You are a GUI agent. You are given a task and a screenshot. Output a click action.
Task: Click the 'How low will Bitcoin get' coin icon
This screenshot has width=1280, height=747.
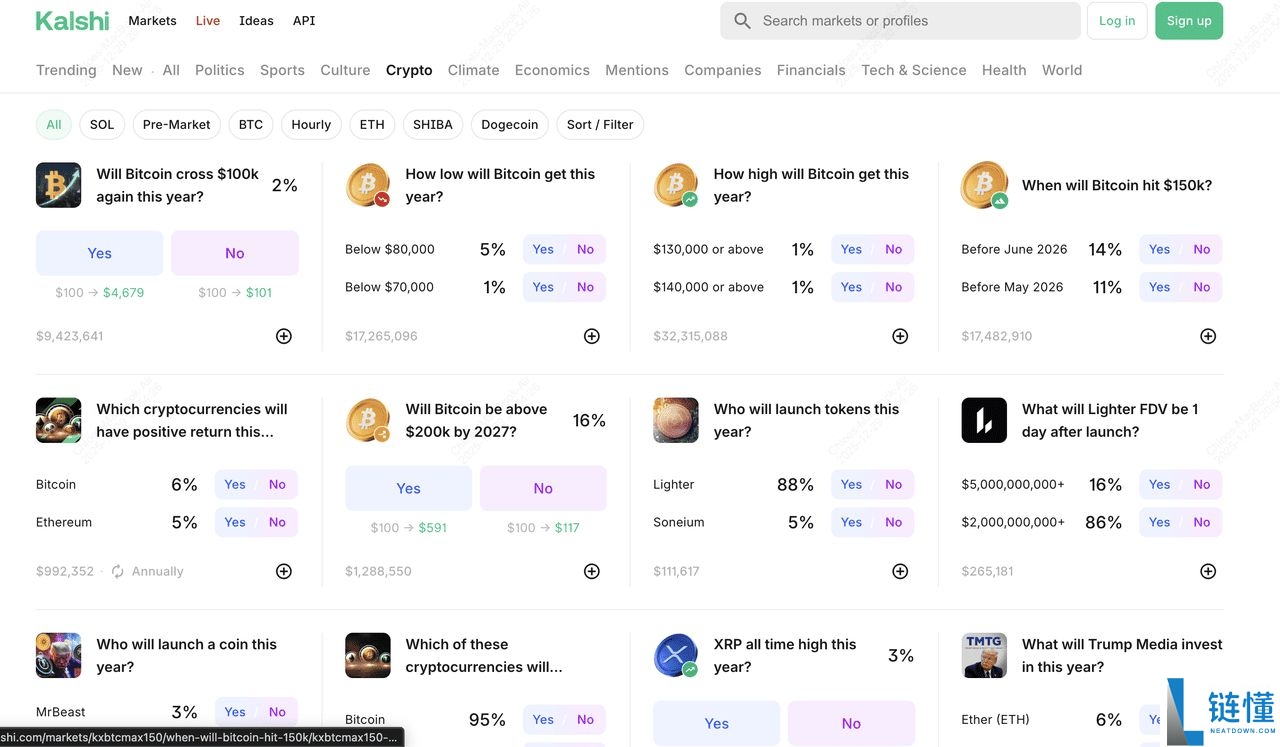pos(368,185)
